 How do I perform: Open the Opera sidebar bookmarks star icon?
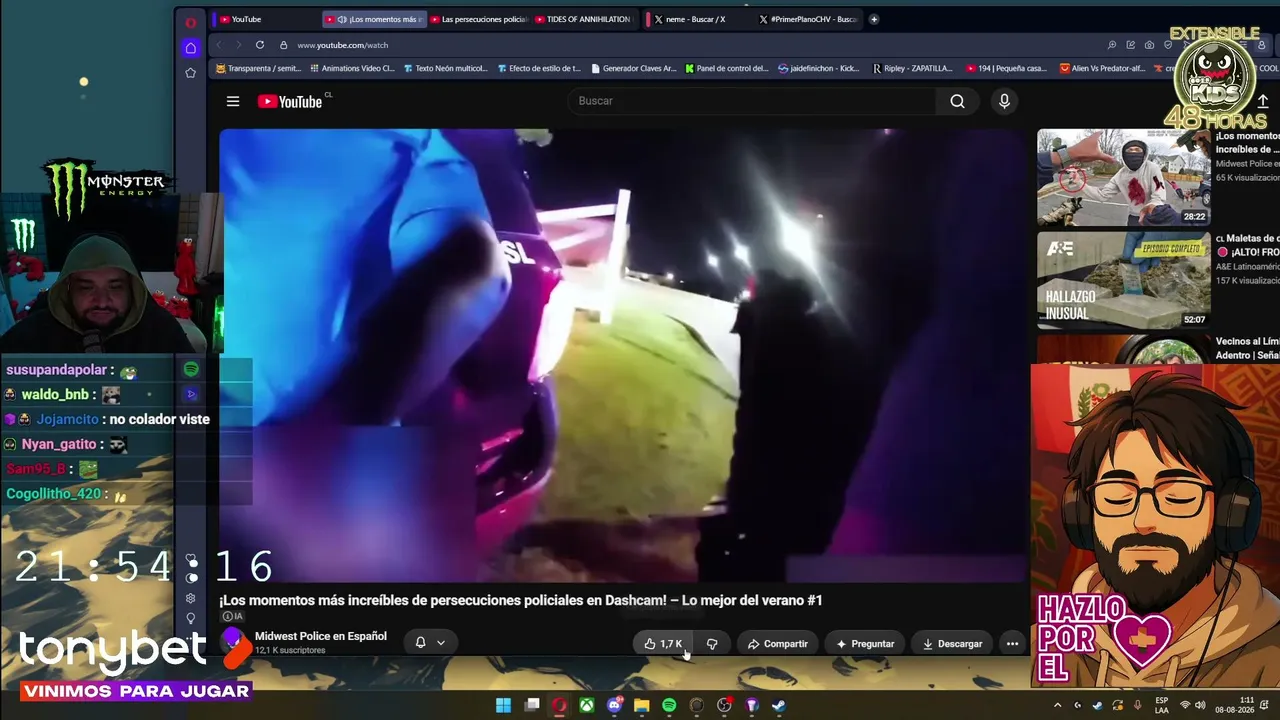190,73
